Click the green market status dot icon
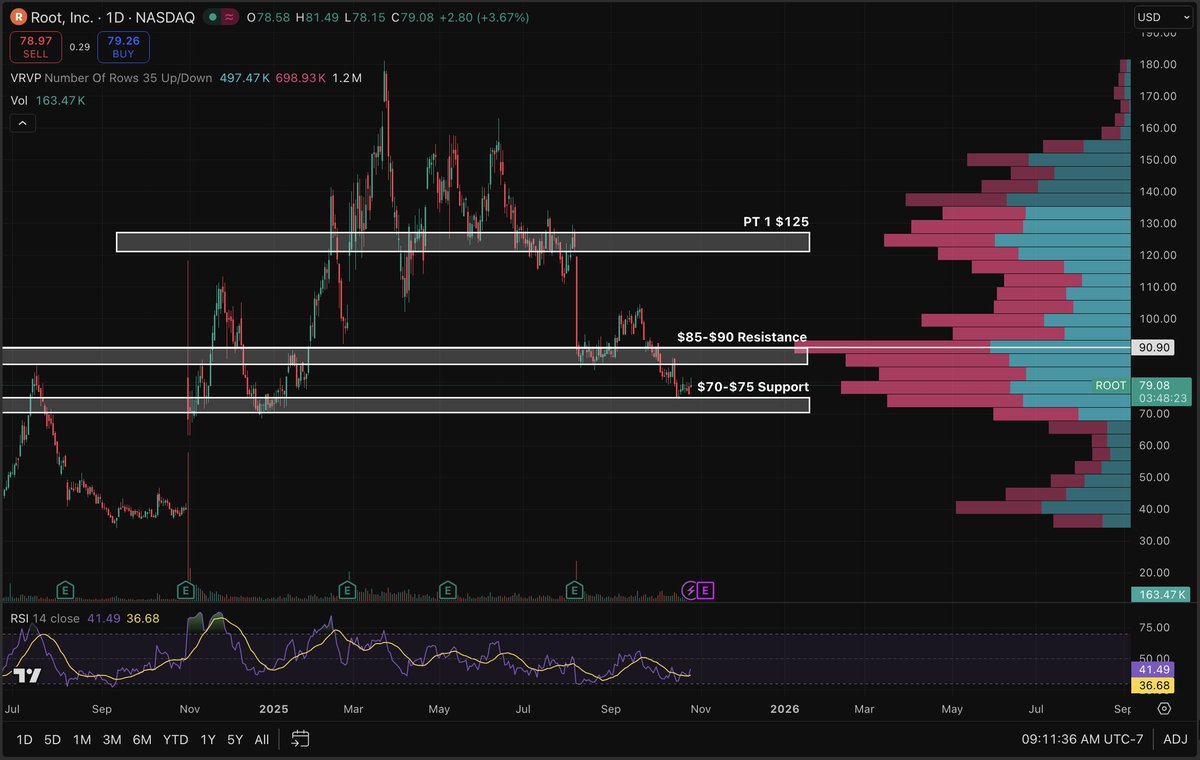The width and height of the screenshot is (1200, 760). point(213,17)
